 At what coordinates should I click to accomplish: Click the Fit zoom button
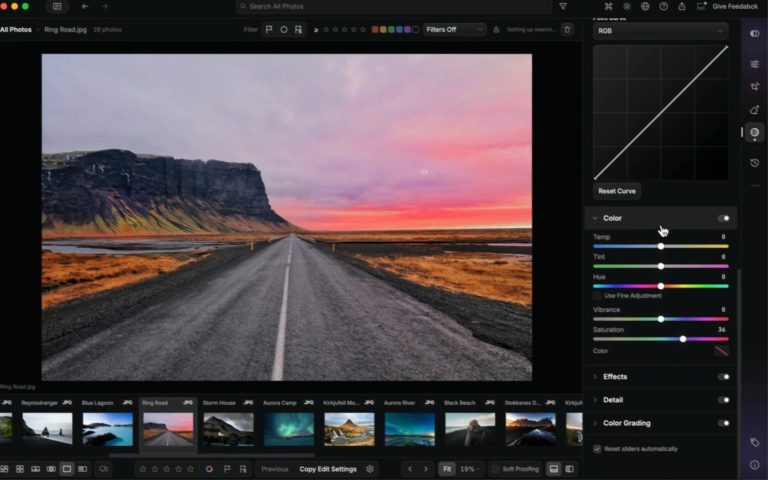(x=447, y=469)
